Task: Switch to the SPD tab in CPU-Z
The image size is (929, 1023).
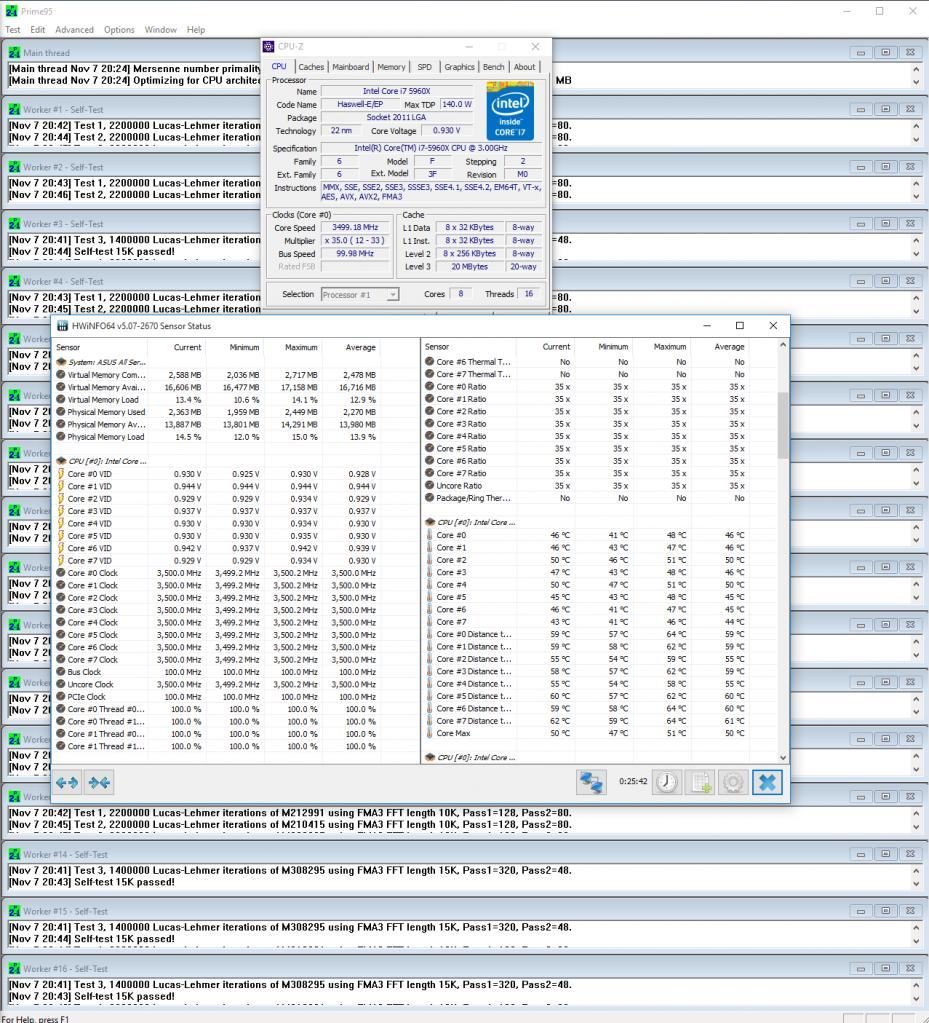Action: (425, 67)
